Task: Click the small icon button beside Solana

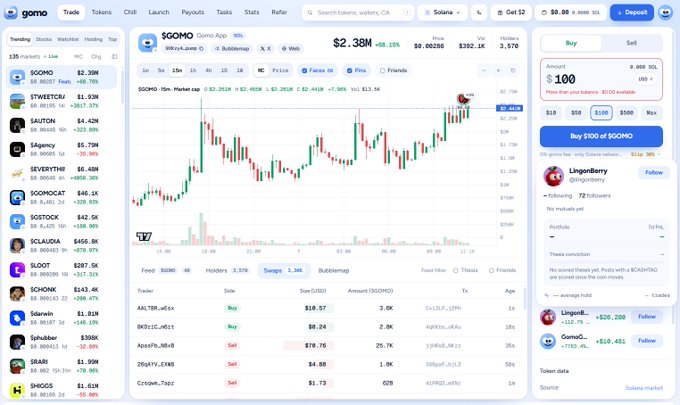Action: coord(479,13)
